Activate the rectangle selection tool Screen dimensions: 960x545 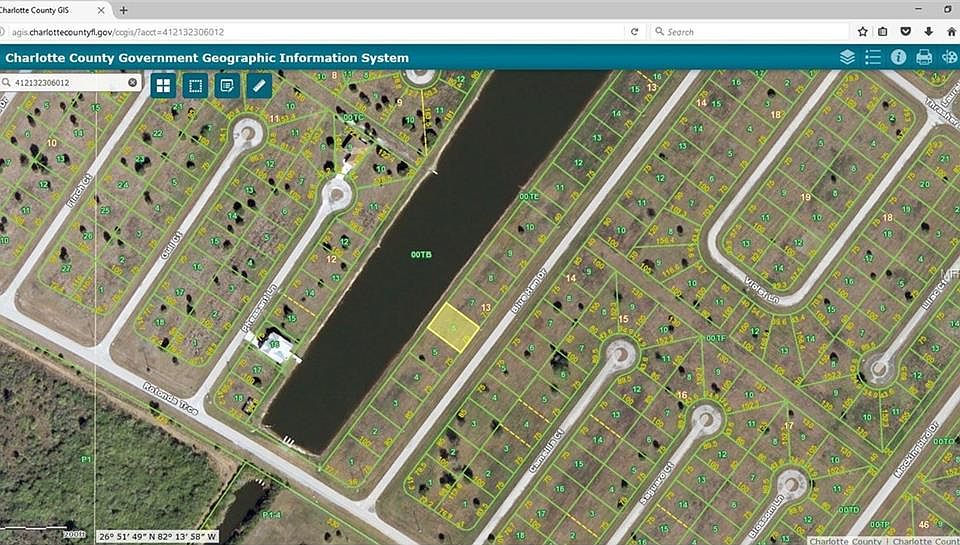click(195, 86)
